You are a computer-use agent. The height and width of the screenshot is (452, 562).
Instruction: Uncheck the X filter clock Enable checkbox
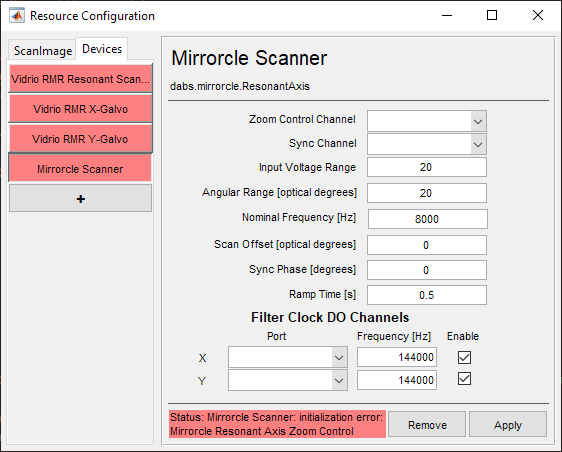click(464, 357)
